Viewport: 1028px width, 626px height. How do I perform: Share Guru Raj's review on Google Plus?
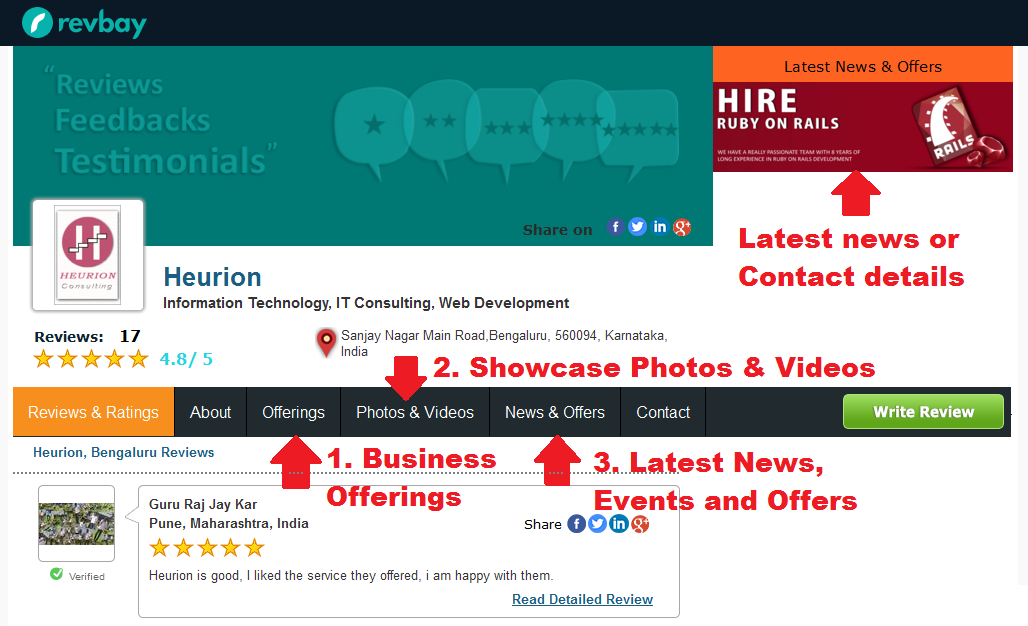[640, 524]
